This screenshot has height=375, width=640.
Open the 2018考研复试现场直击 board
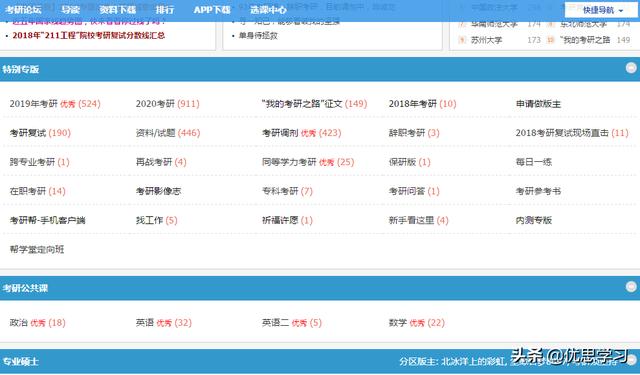click(562, 133)
